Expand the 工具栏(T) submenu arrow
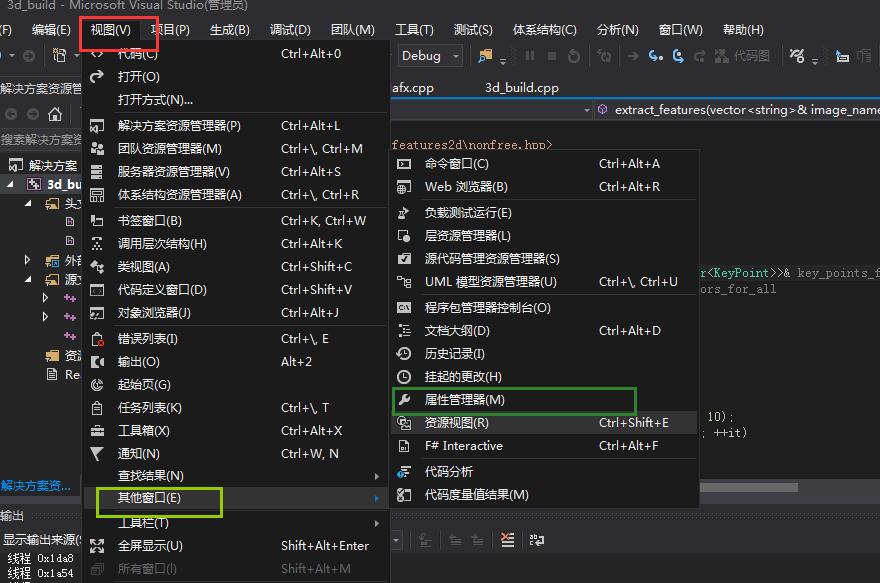 click(x=377, y=524)
